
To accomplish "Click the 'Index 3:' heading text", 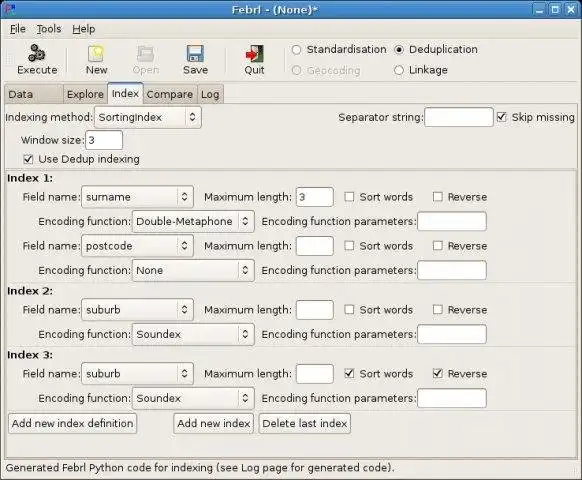I will pos(30,355).
